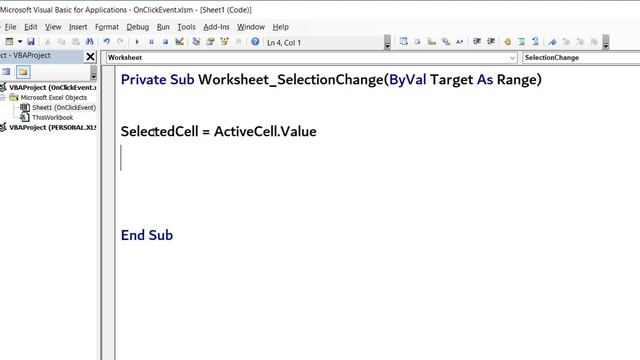640x360 pixels.
Task: Select ThisWorkbook in project tree
Action: (53, 118)
